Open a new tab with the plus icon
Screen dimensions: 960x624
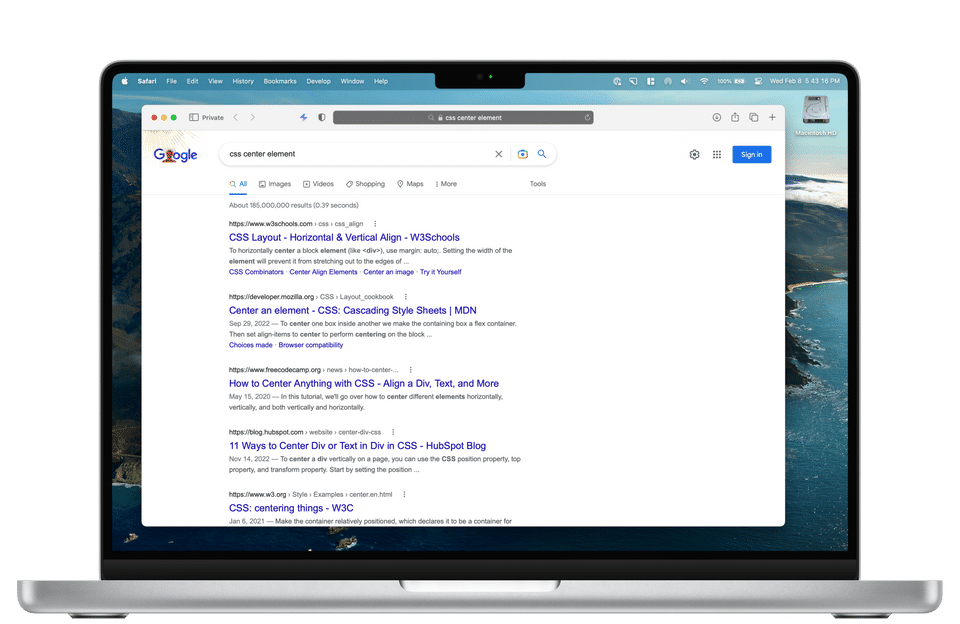pyautogui.click(x=772, y=118)
